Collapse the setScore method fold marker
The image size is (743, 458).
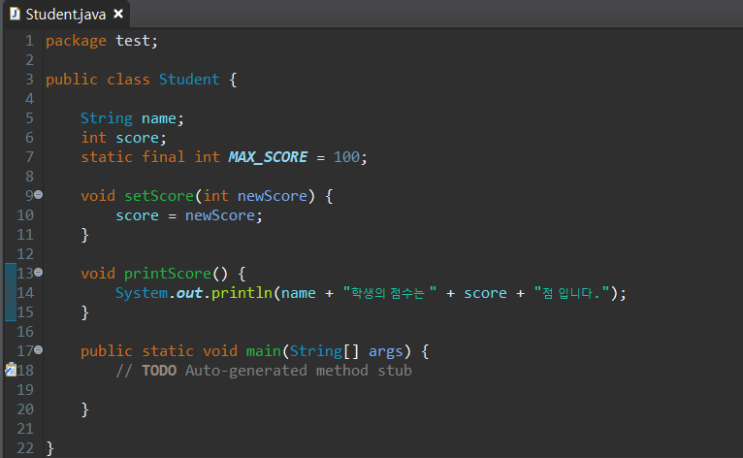tap(39, 195)
